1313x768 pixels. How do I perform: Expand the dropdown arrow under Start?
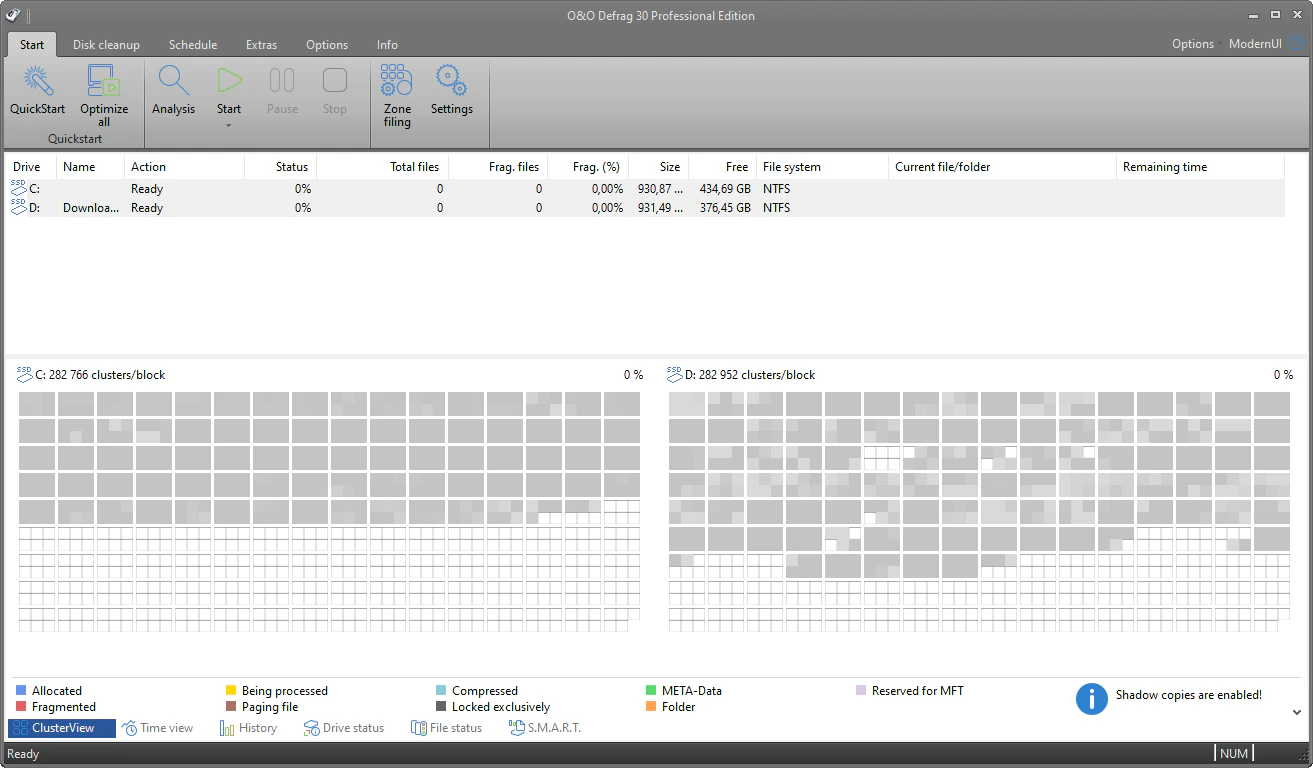pos(229,125)
